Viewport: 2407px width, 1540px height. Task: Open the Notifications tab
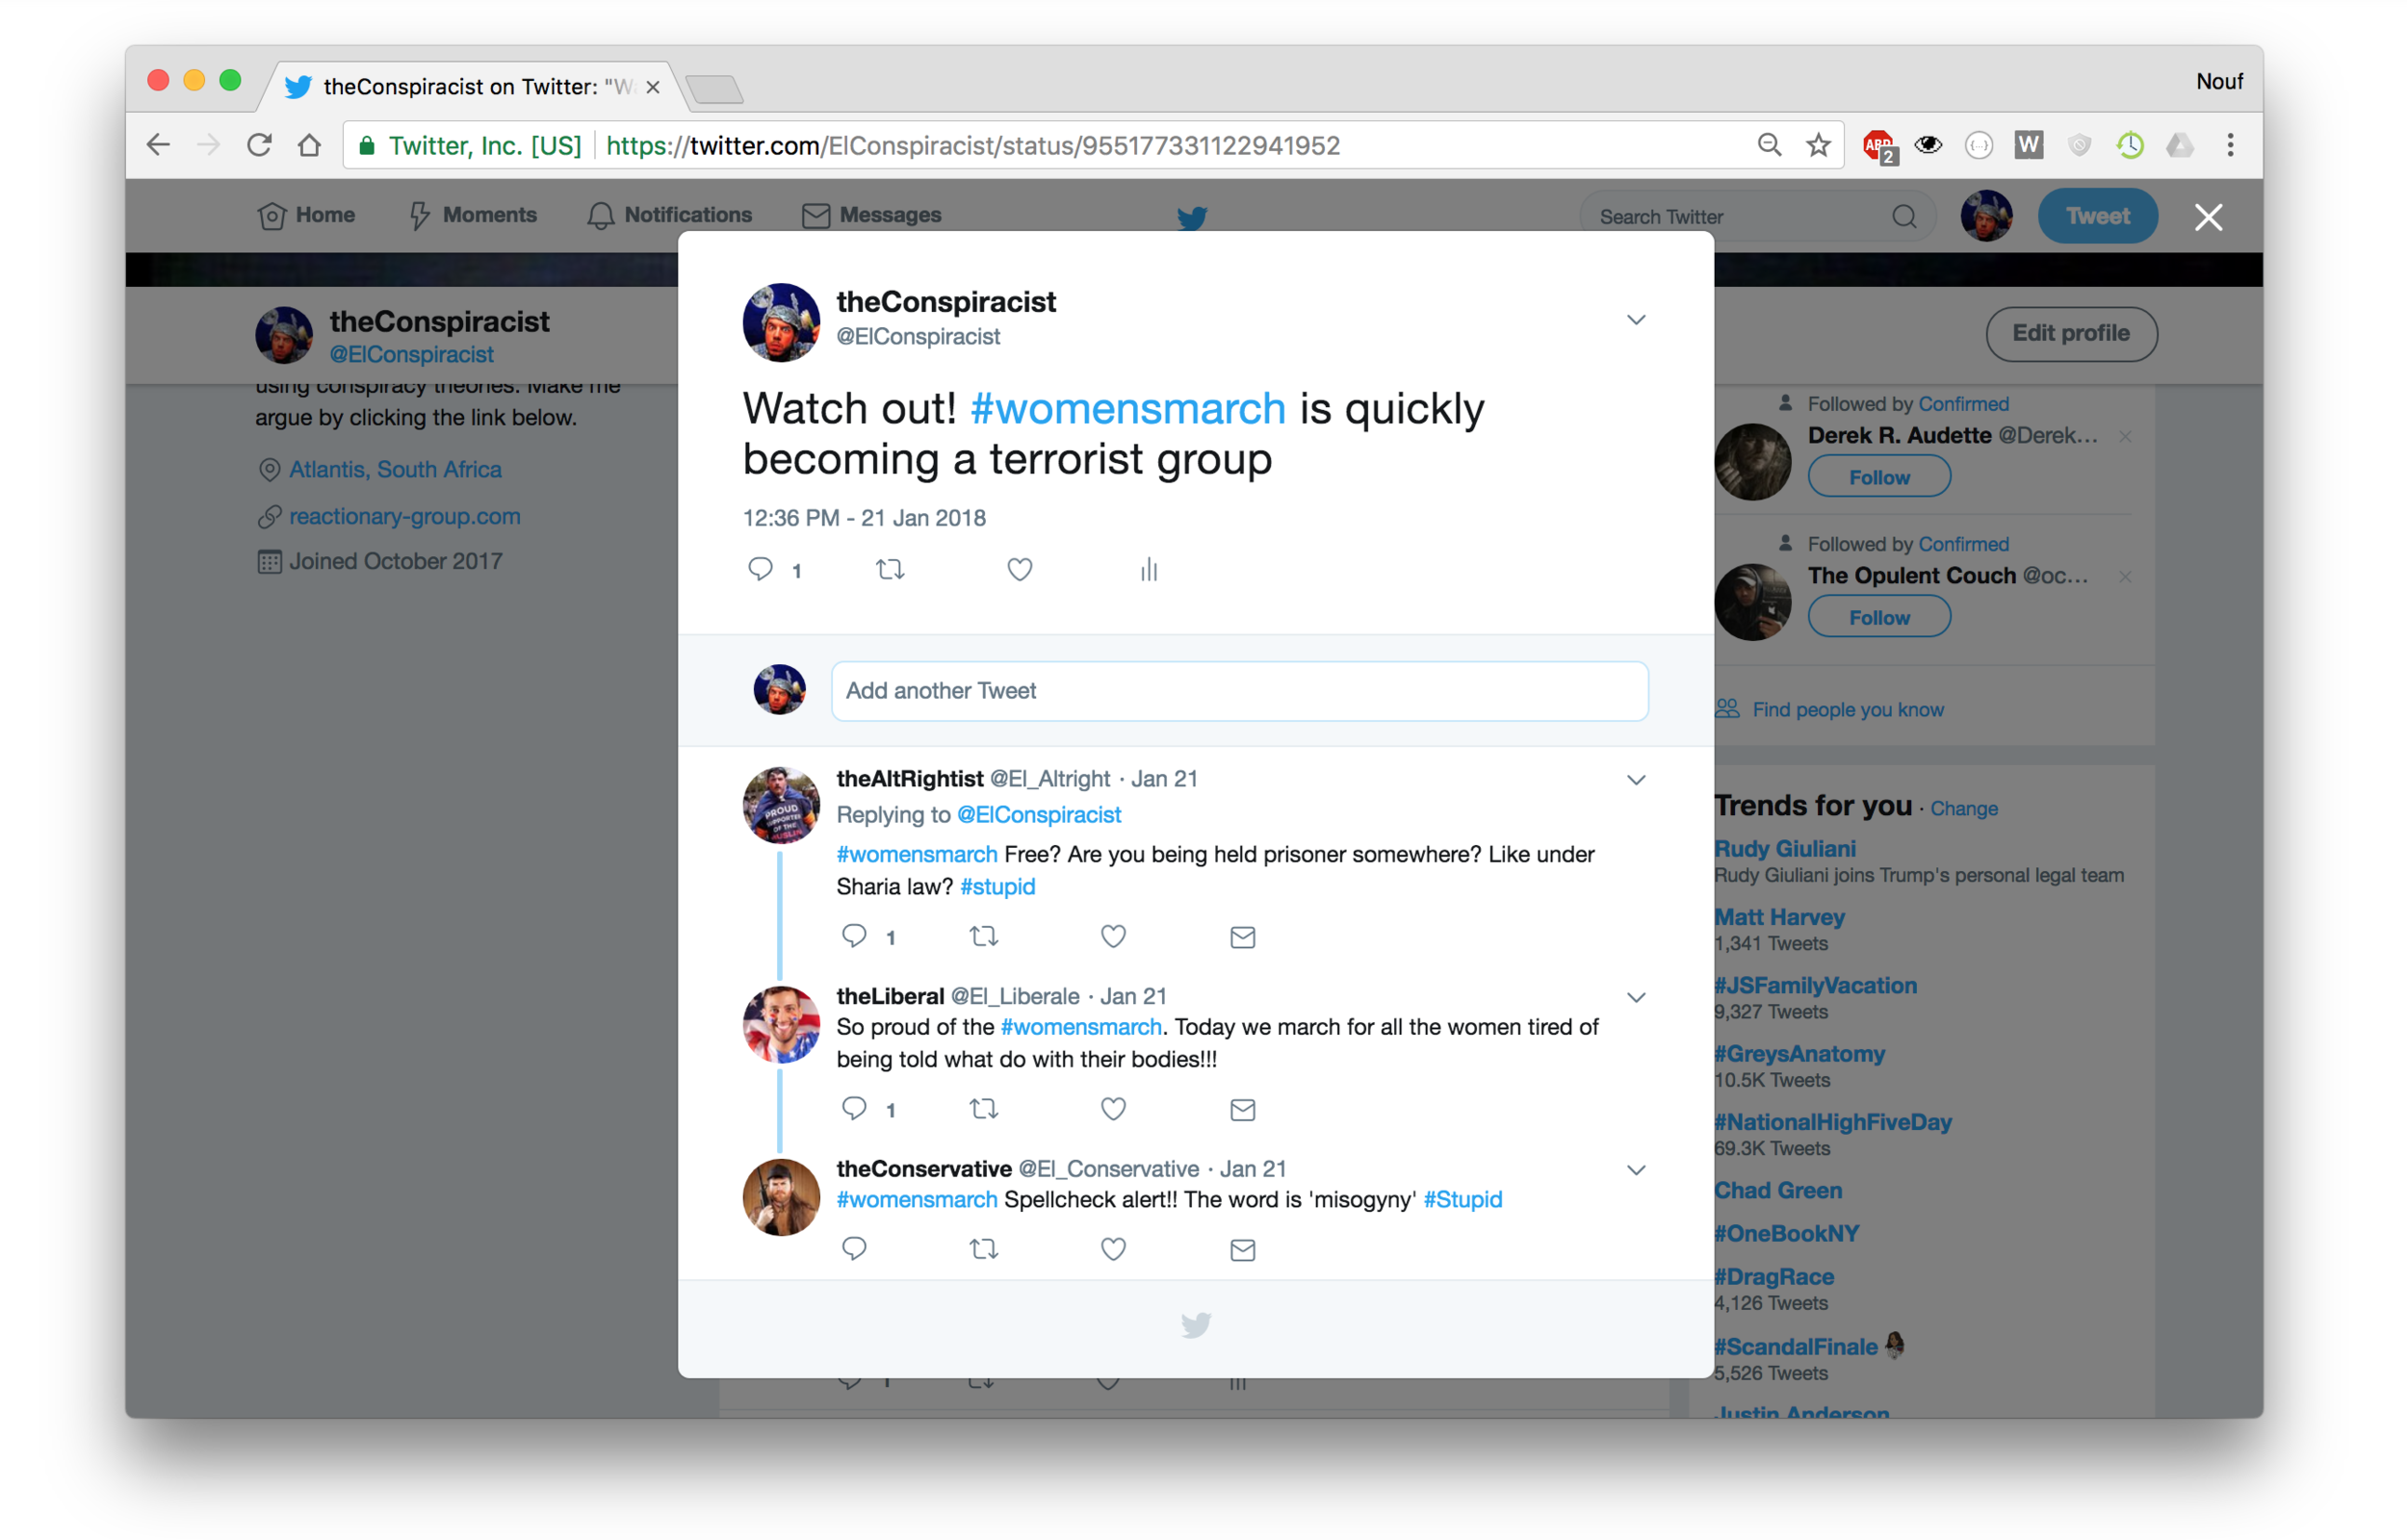669,215
